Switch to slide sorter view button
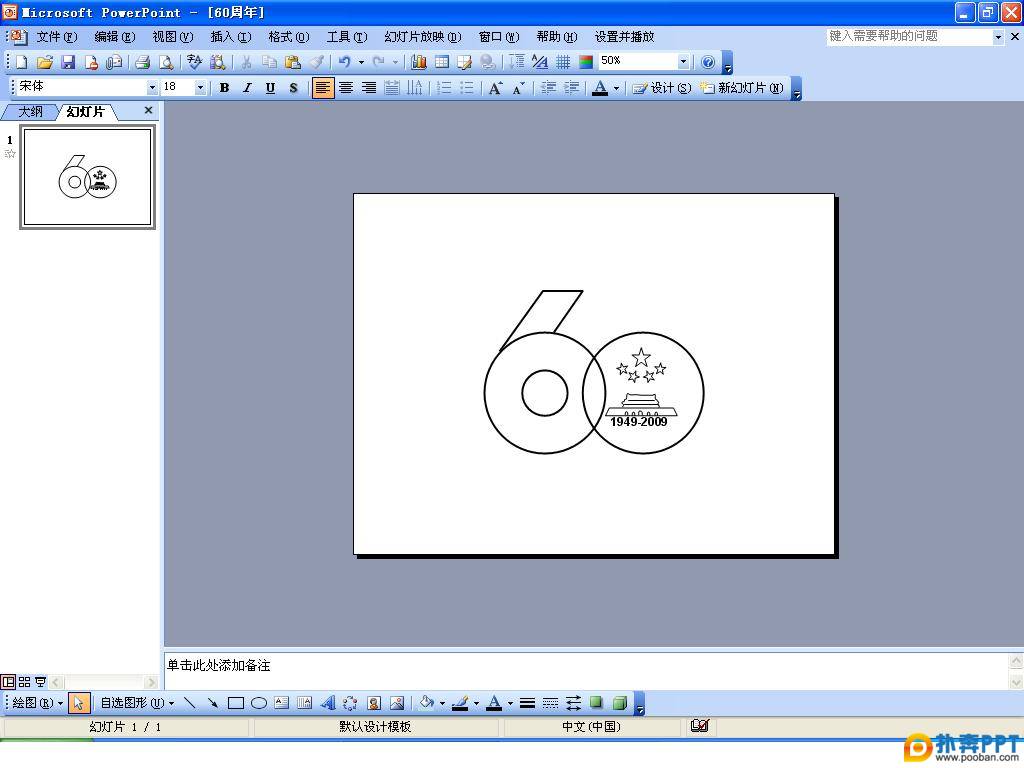The height and width of the screenshot is (768, 1024). click(24, 682)
